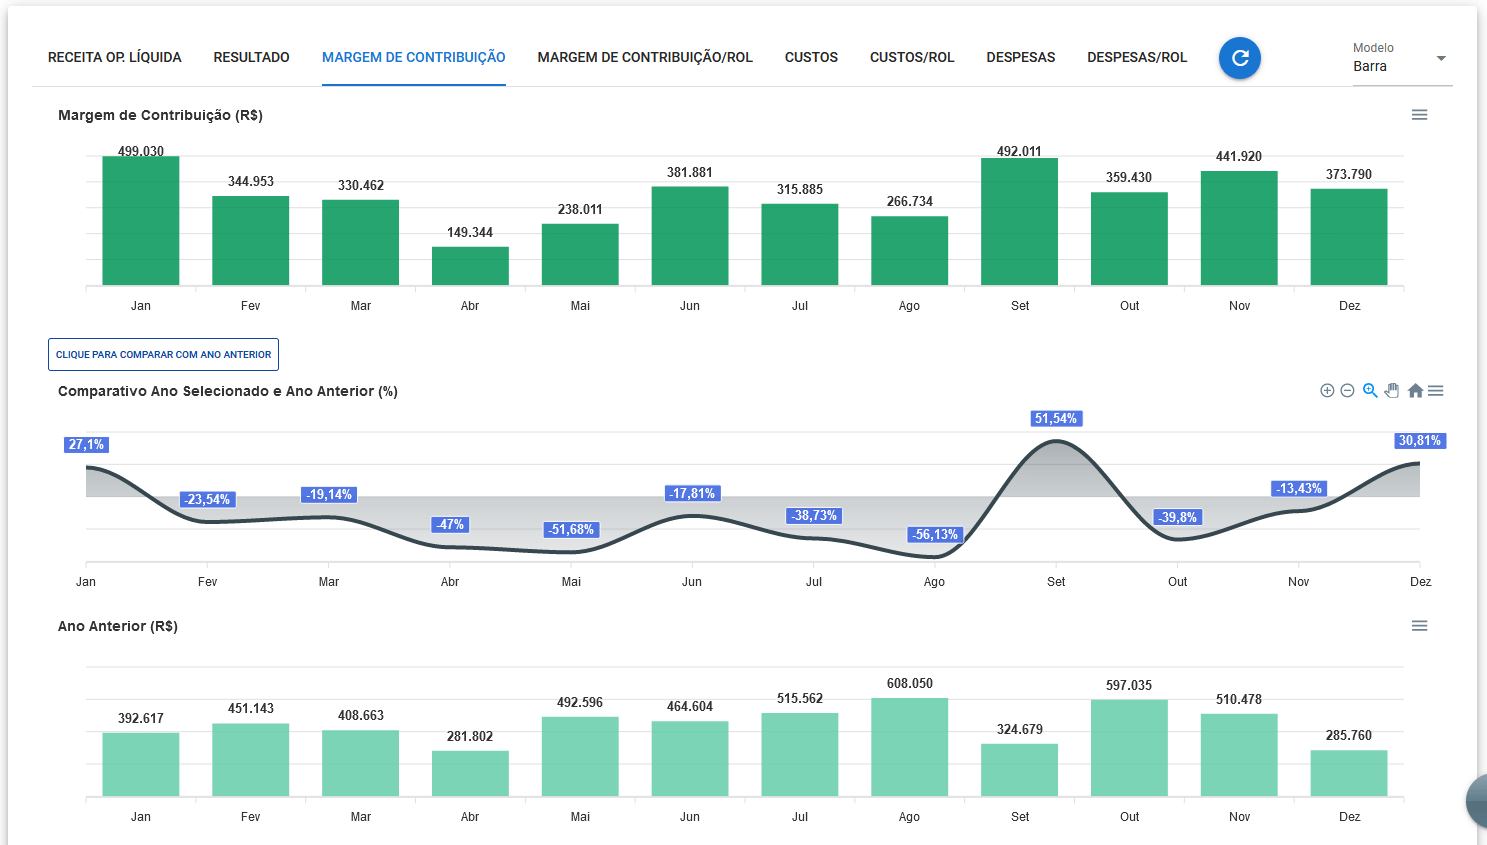Image resolution: width=1487 pixels, height=845 pixels.
Task: Reset comparison chart zoom with home icon
Action: (x=1415, y=391)
